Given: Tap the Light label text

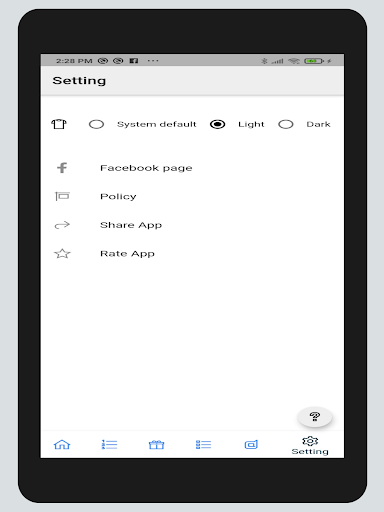Looking at the screenshot, I should click(x=251, y=124).
